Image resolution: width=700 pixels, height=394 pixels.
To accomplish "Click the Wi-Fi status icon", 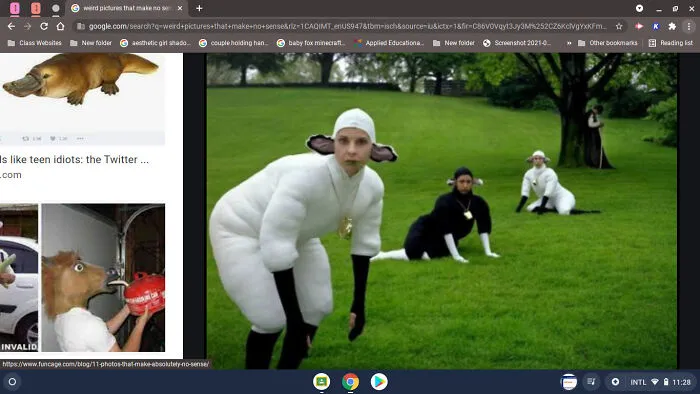I will coord(655,382).
